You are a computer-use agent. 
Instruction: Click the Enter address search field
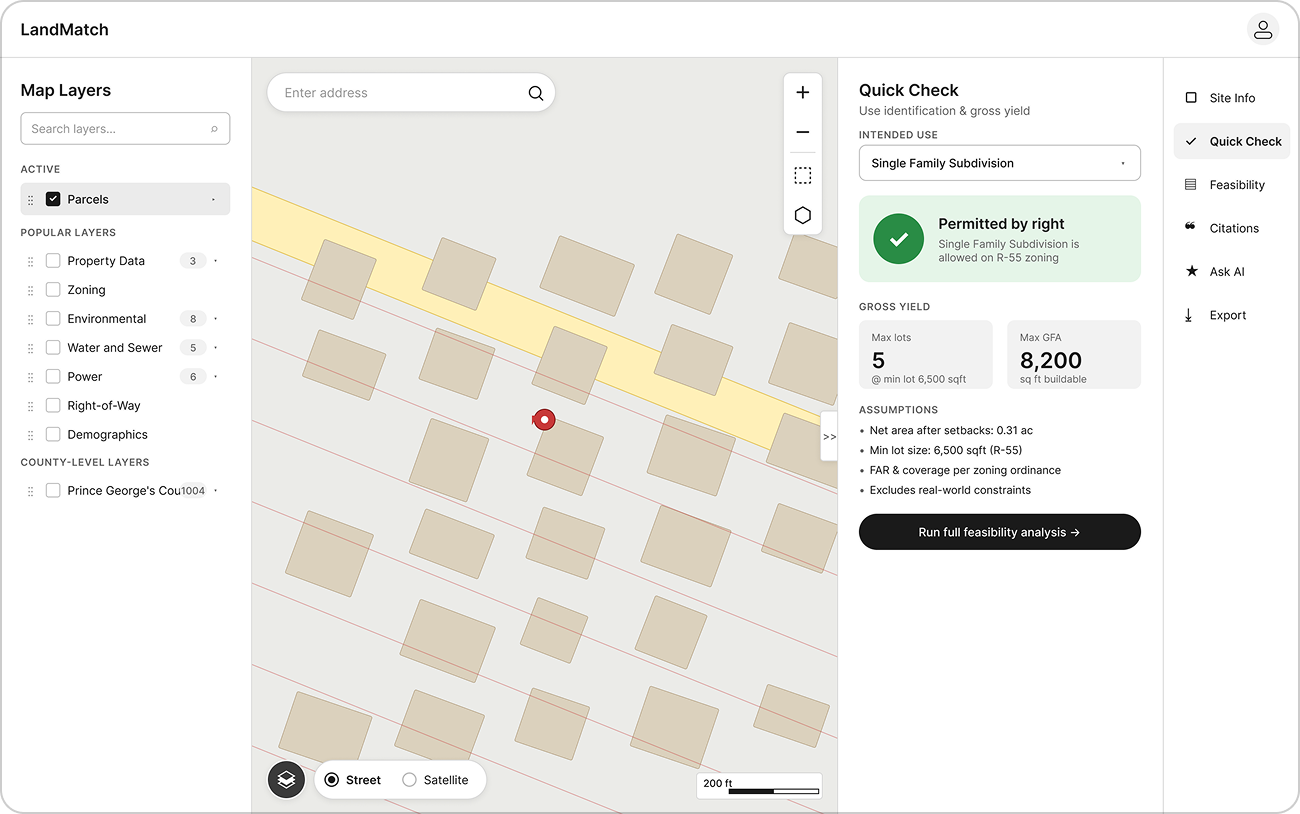point(410,93)
